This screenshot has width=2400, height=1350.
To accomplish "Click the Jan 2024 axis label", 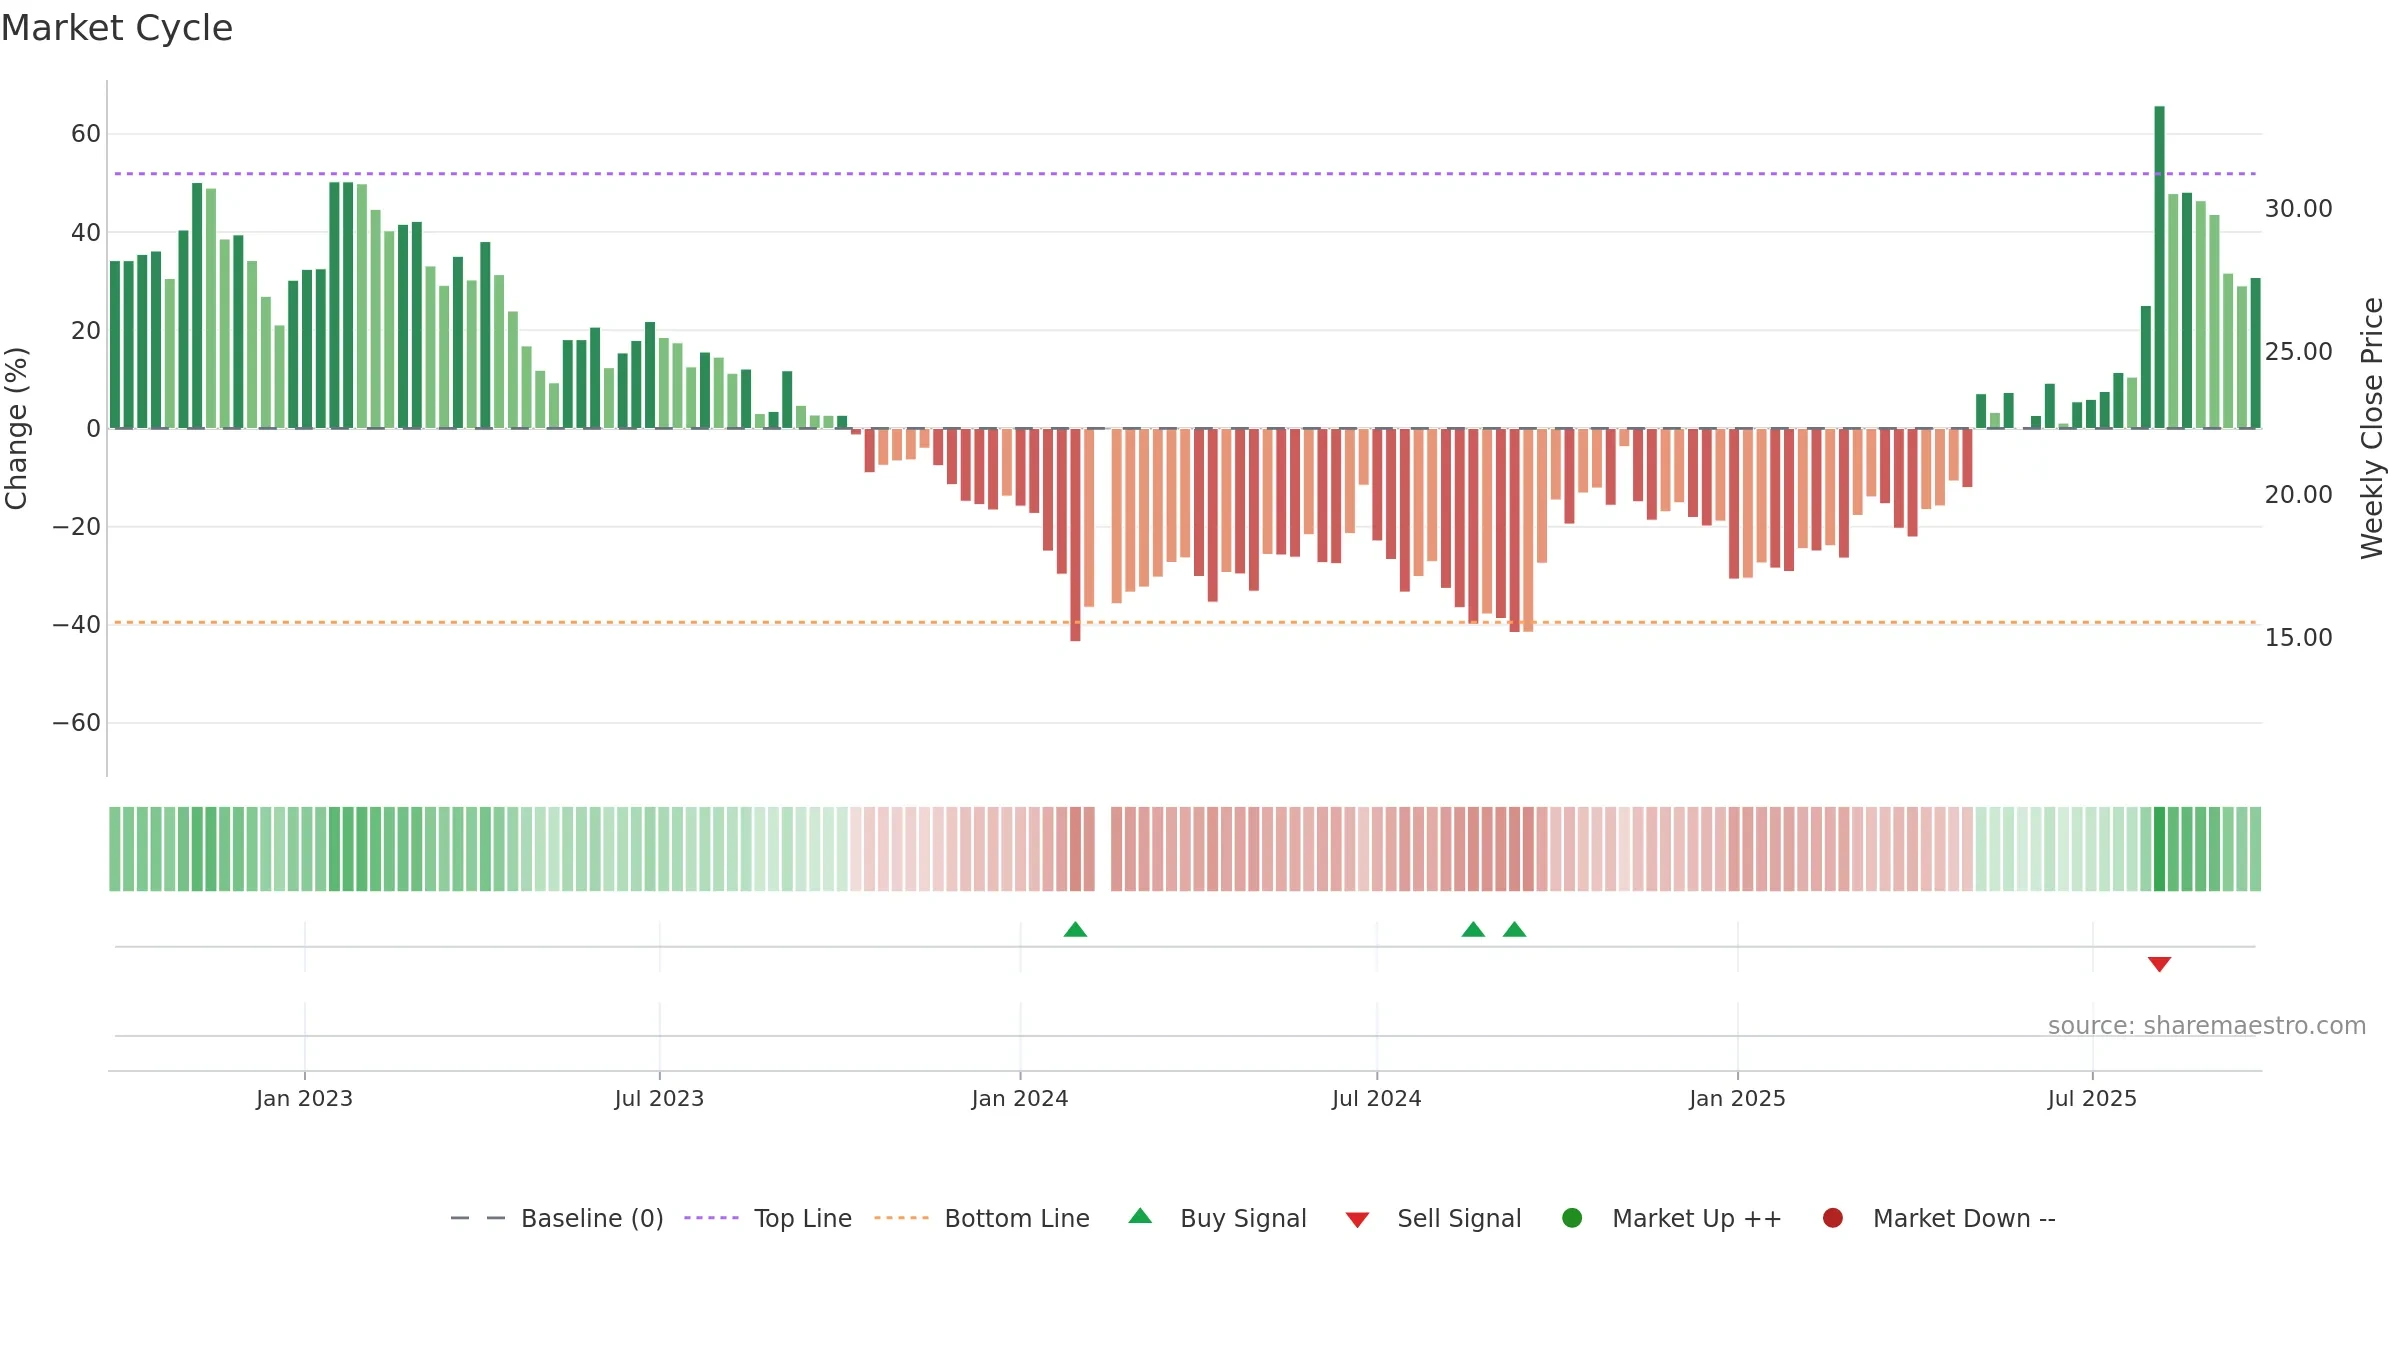I will (x=1020, y=1098).
